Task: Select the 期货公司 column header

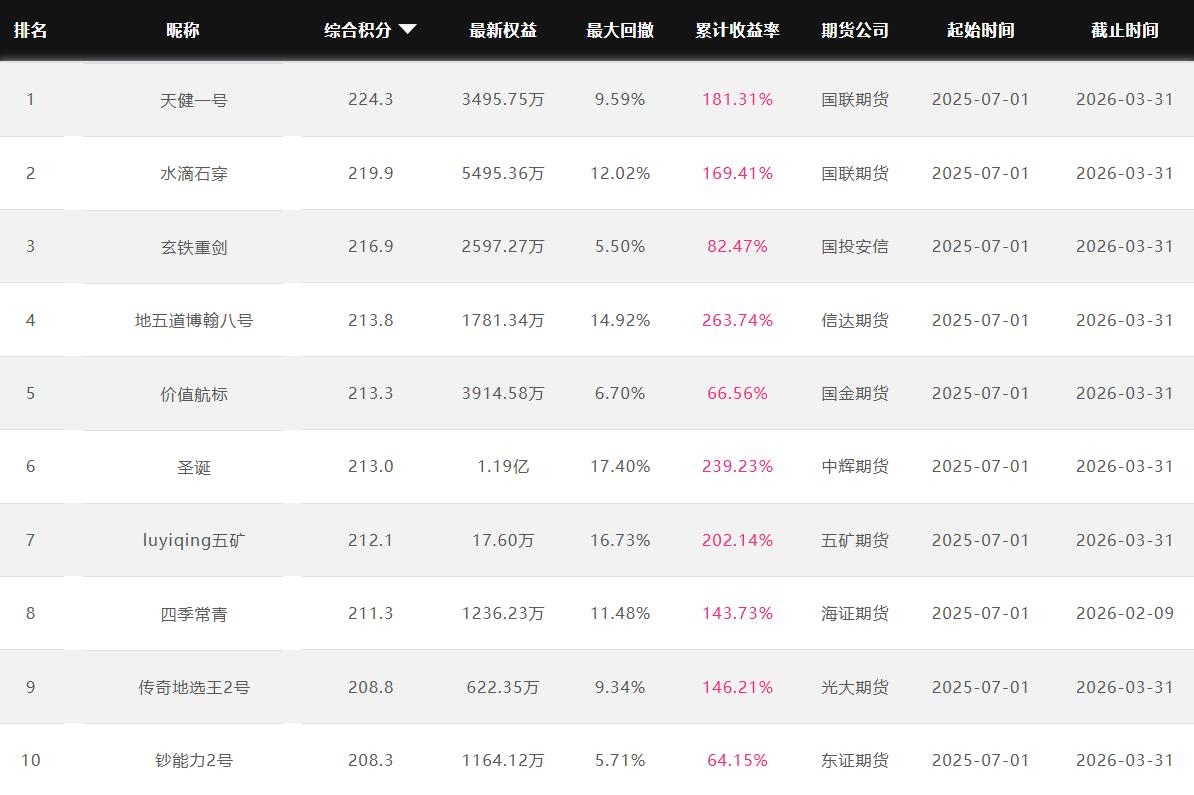Action: [x=855, y=30]
